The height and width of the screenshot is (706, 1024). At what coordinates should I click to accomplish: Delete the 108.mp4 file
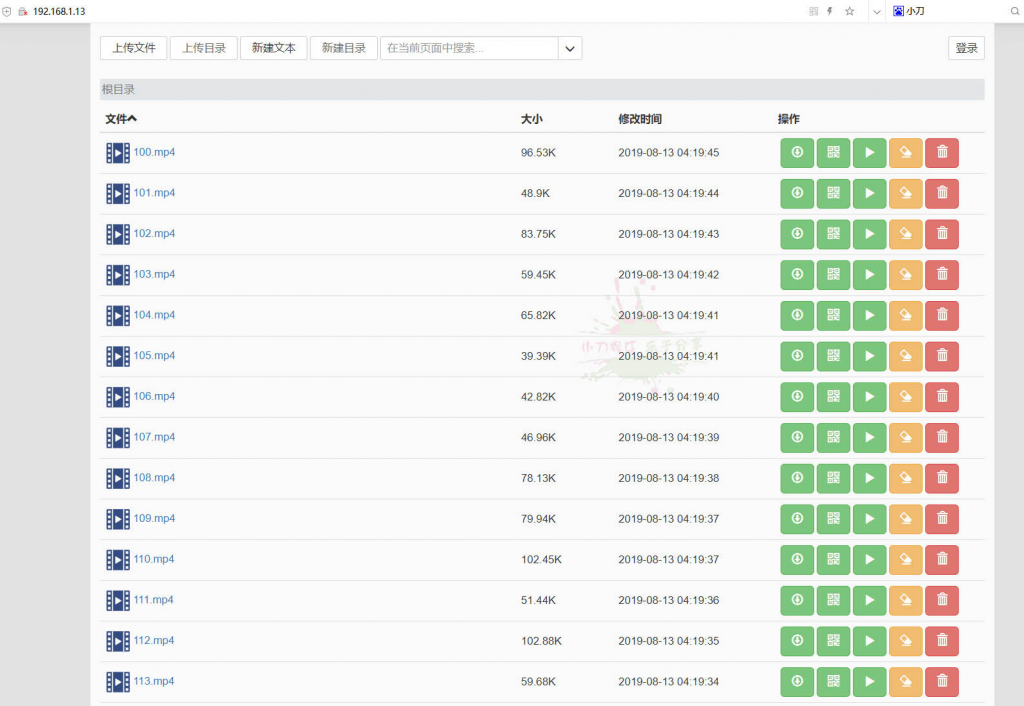tap(941, 479)
